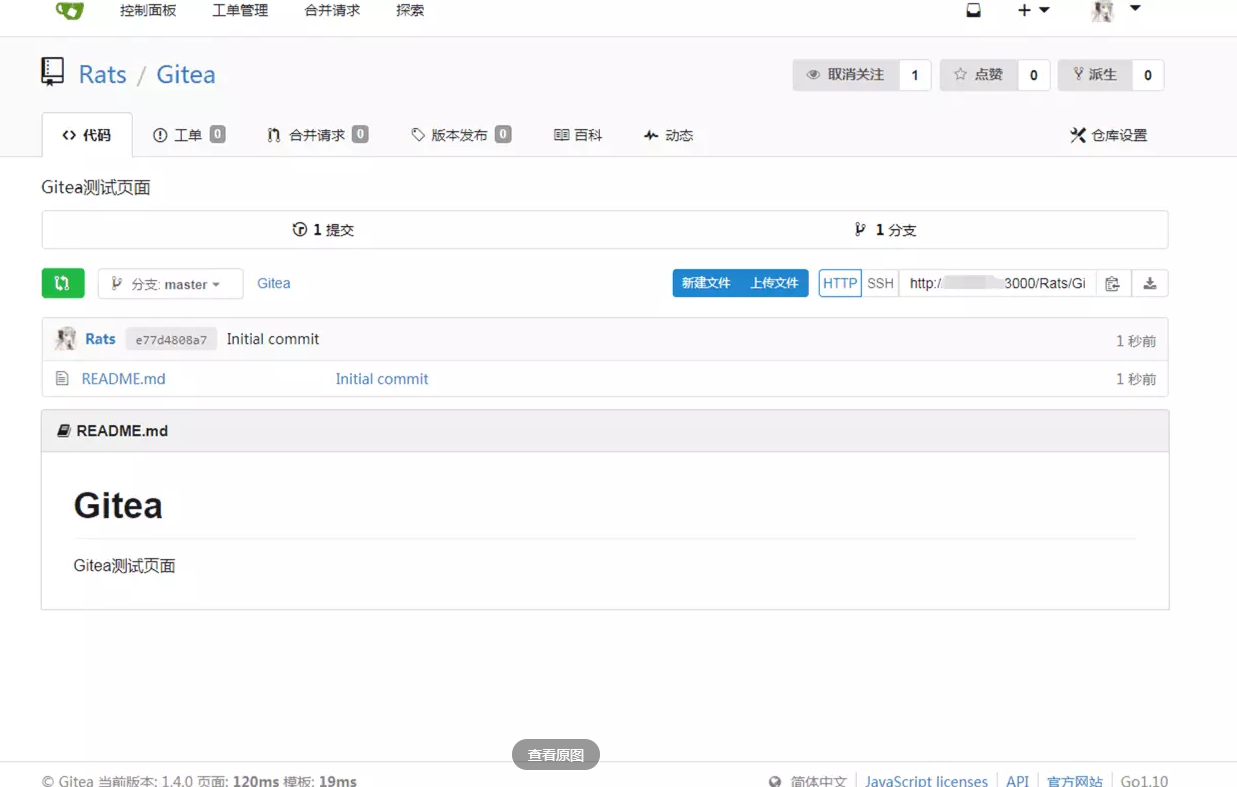This screenshot has width=1237, height=787.
Task: Click the 新建文件 button
Action: pos(707,283)
